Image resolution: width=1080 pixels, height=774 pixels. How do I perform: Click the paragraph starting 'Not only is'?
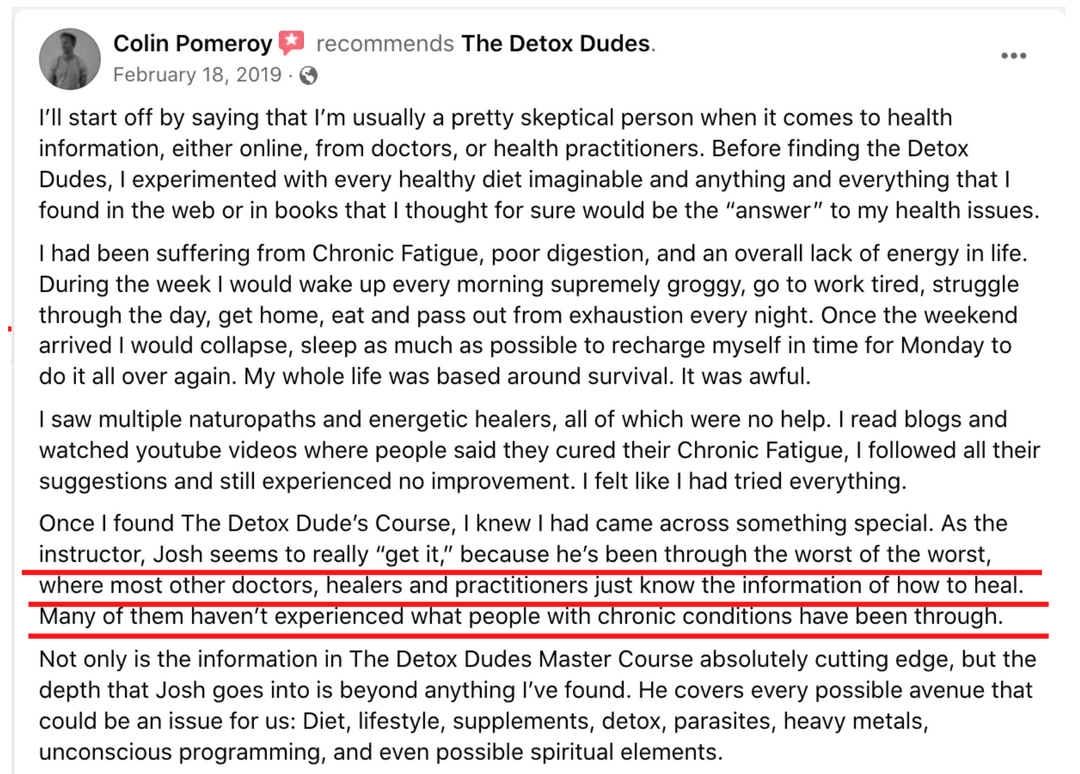click(537, 705)
